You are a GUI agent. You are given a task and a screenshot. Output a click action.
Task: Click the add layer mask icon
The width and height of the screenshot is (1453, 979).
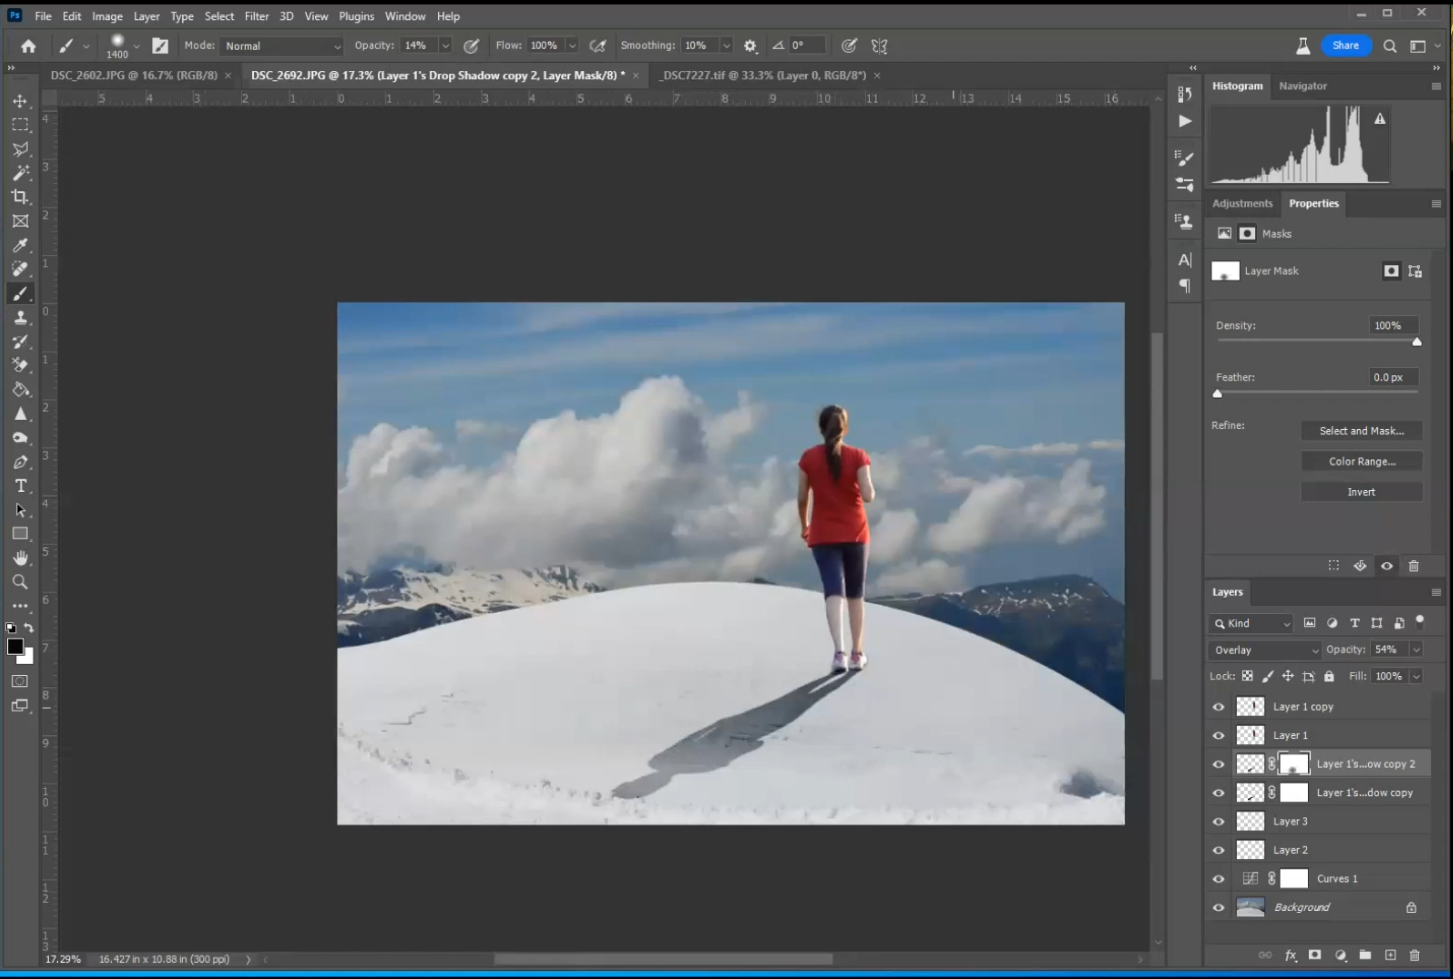click(1315, 955)
